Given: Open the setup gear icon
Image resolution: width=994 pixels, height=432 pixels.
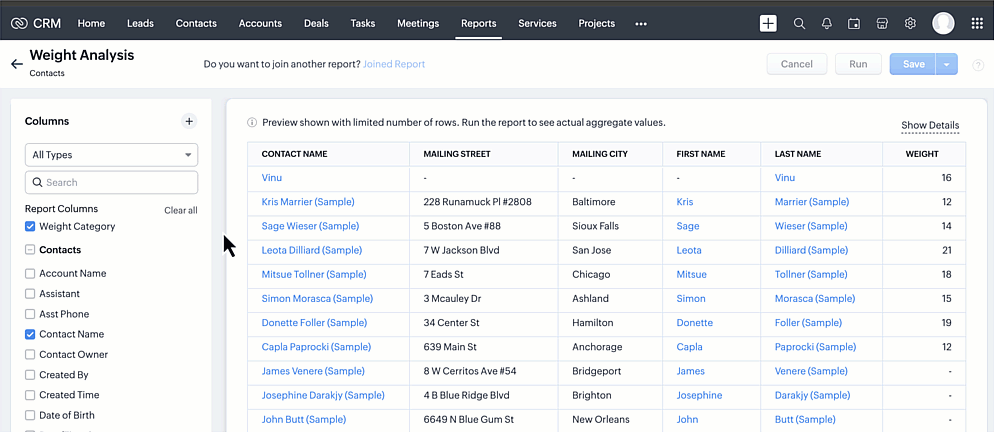Looking at the screenshot, I should point(910,23).
